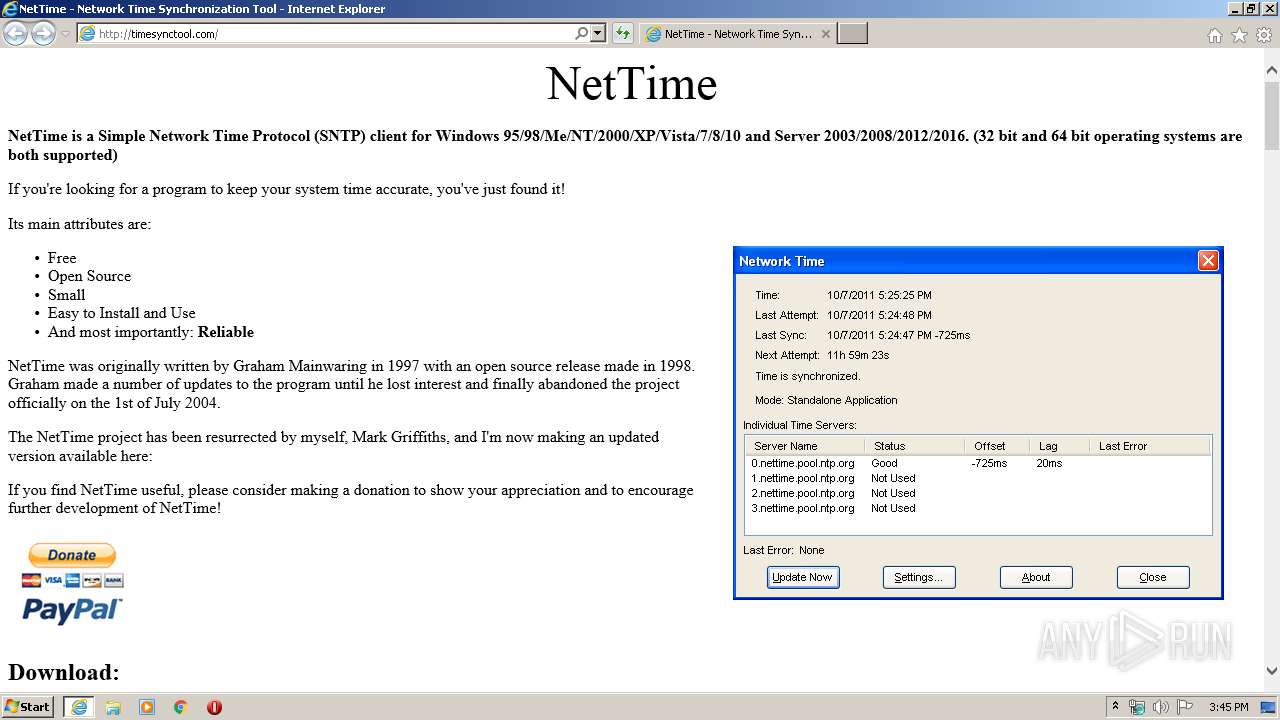Open the recent pages dropdown arrow
The height and width of the screenshot is (720, 1280).
(x=66, y=34)
